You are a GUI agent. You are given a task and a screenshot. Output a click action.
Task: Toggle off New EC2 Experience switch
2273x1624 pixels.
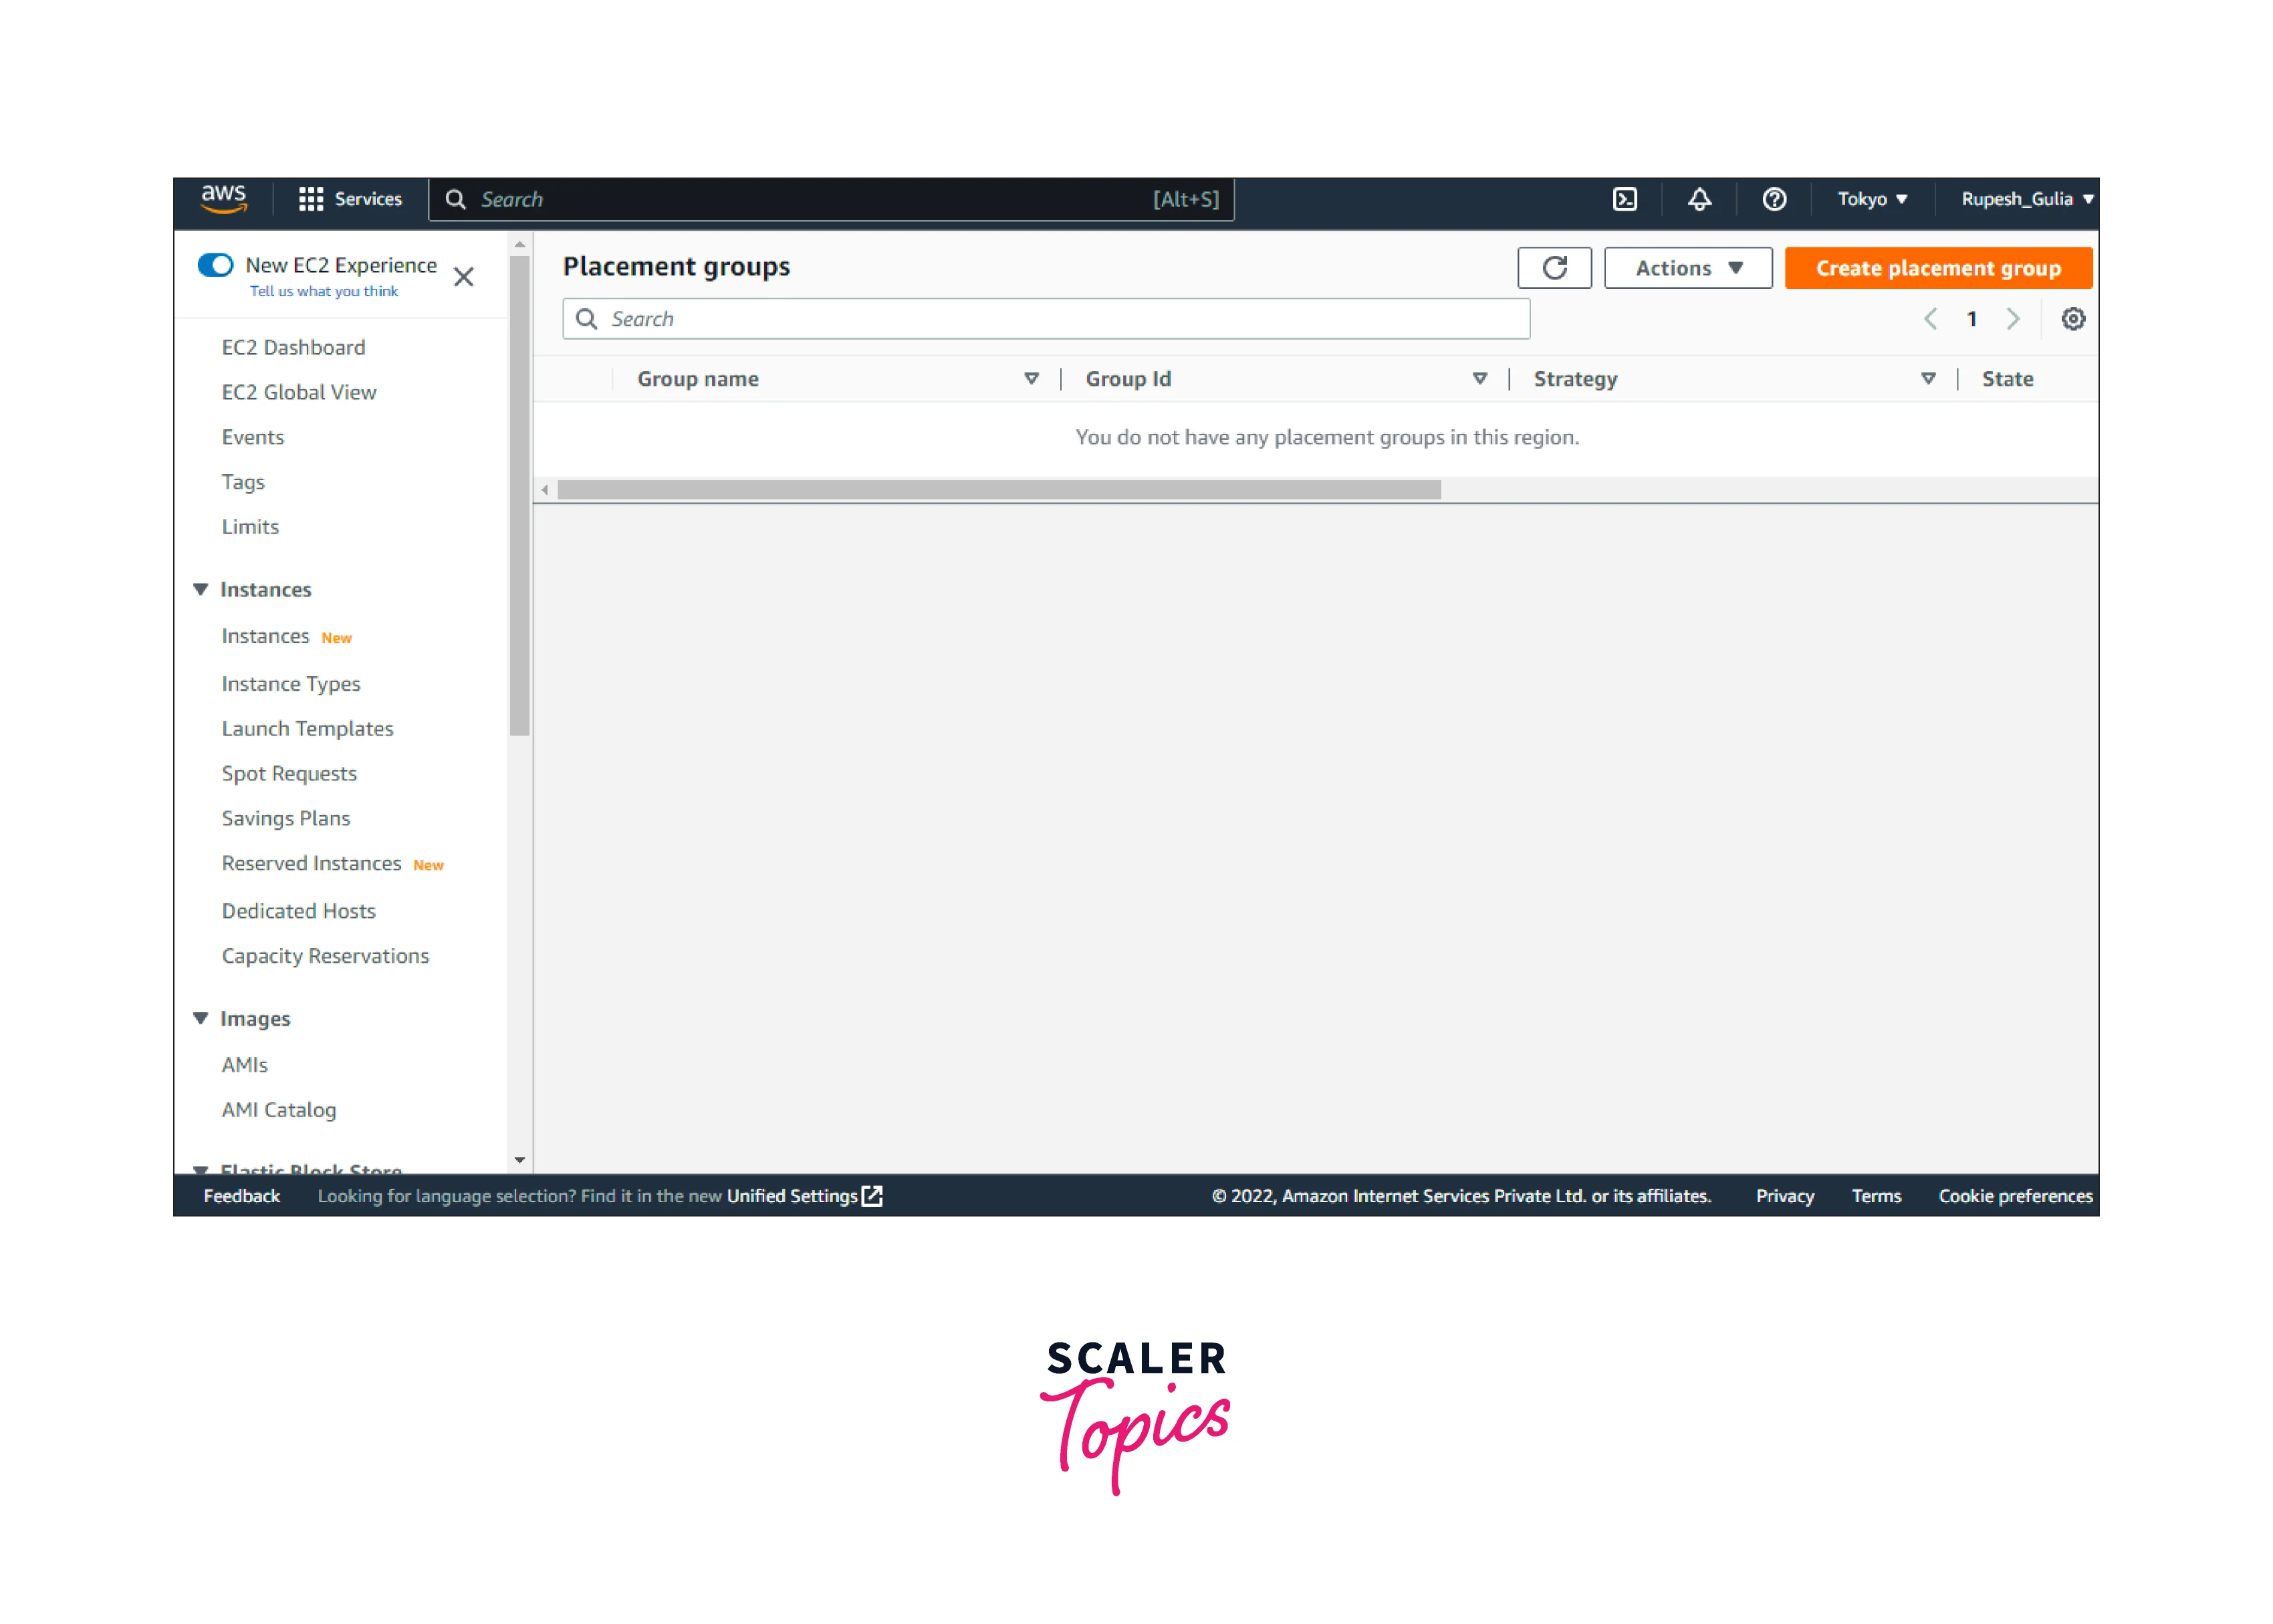[215, 265]
